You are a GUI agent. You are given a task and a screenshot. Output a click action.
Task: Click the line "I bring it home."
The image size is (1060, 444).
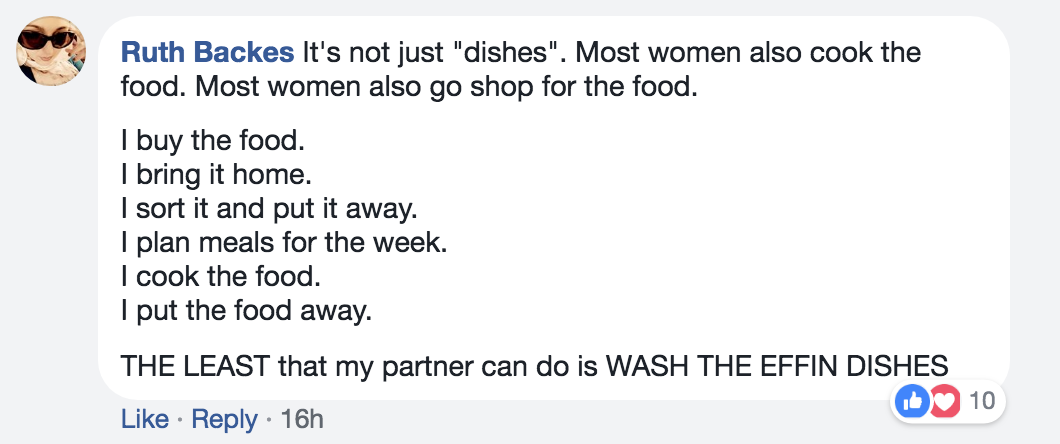coord(217,175)
